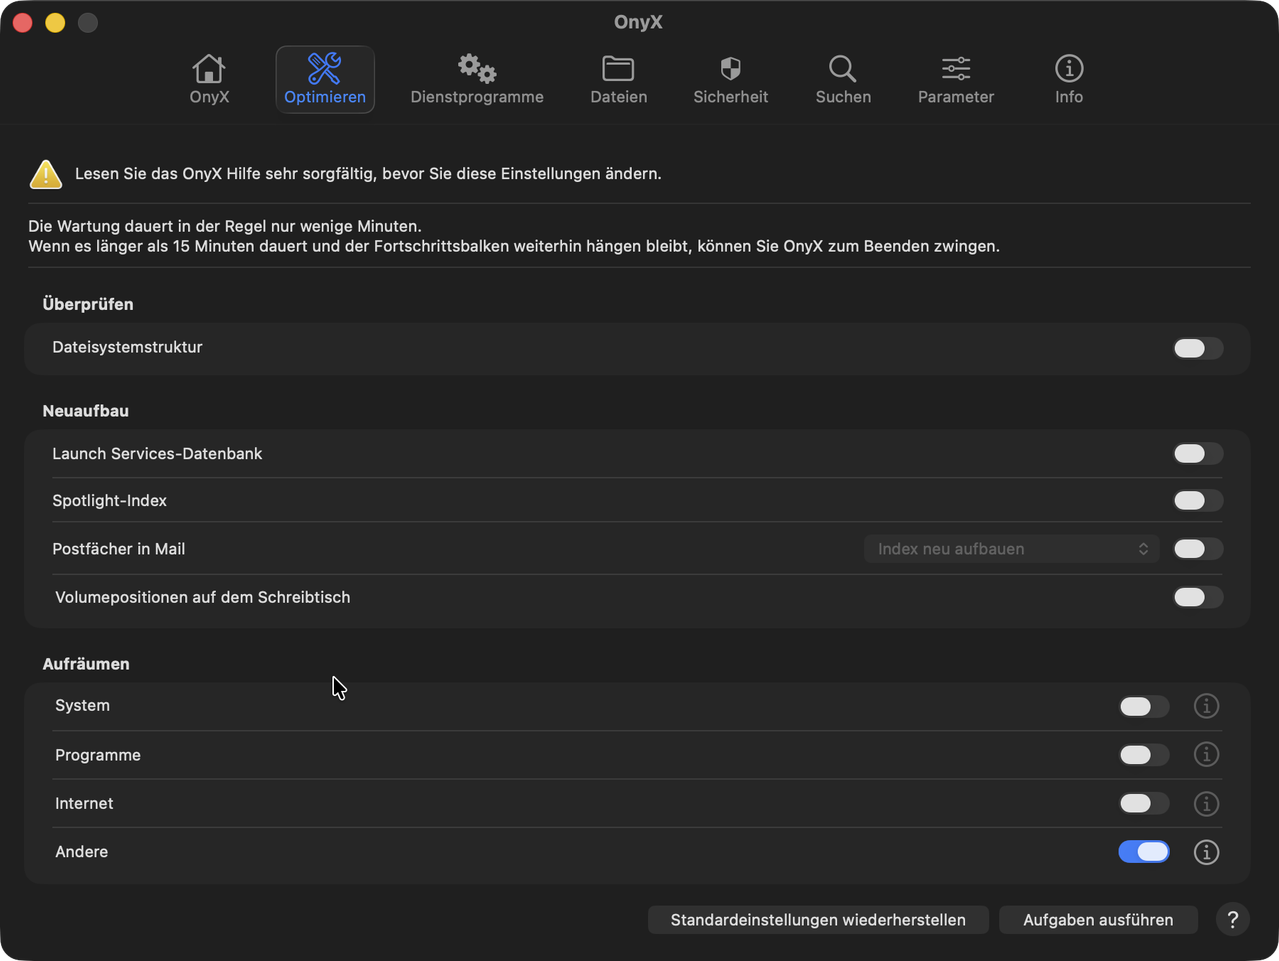The width and height of the screenshot is (1279, 961).
Task: Click the System row label
Action: click(x=82, y=706)
